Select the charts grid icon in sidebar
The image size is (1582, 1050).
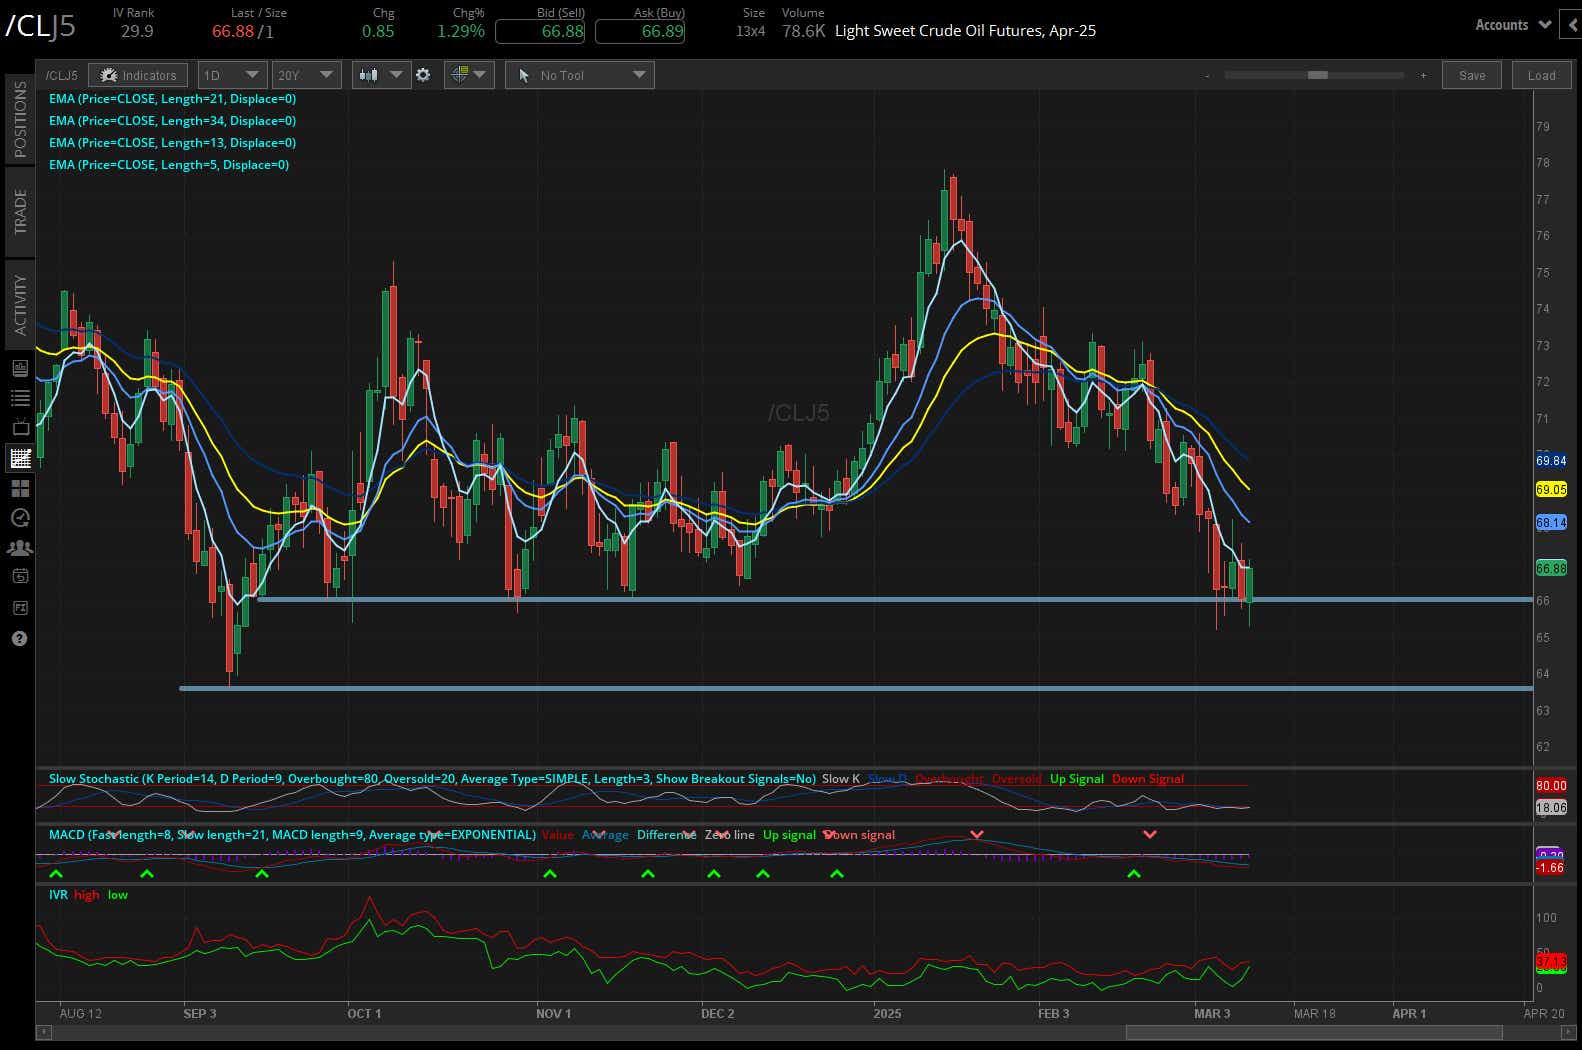coord(20,458)
